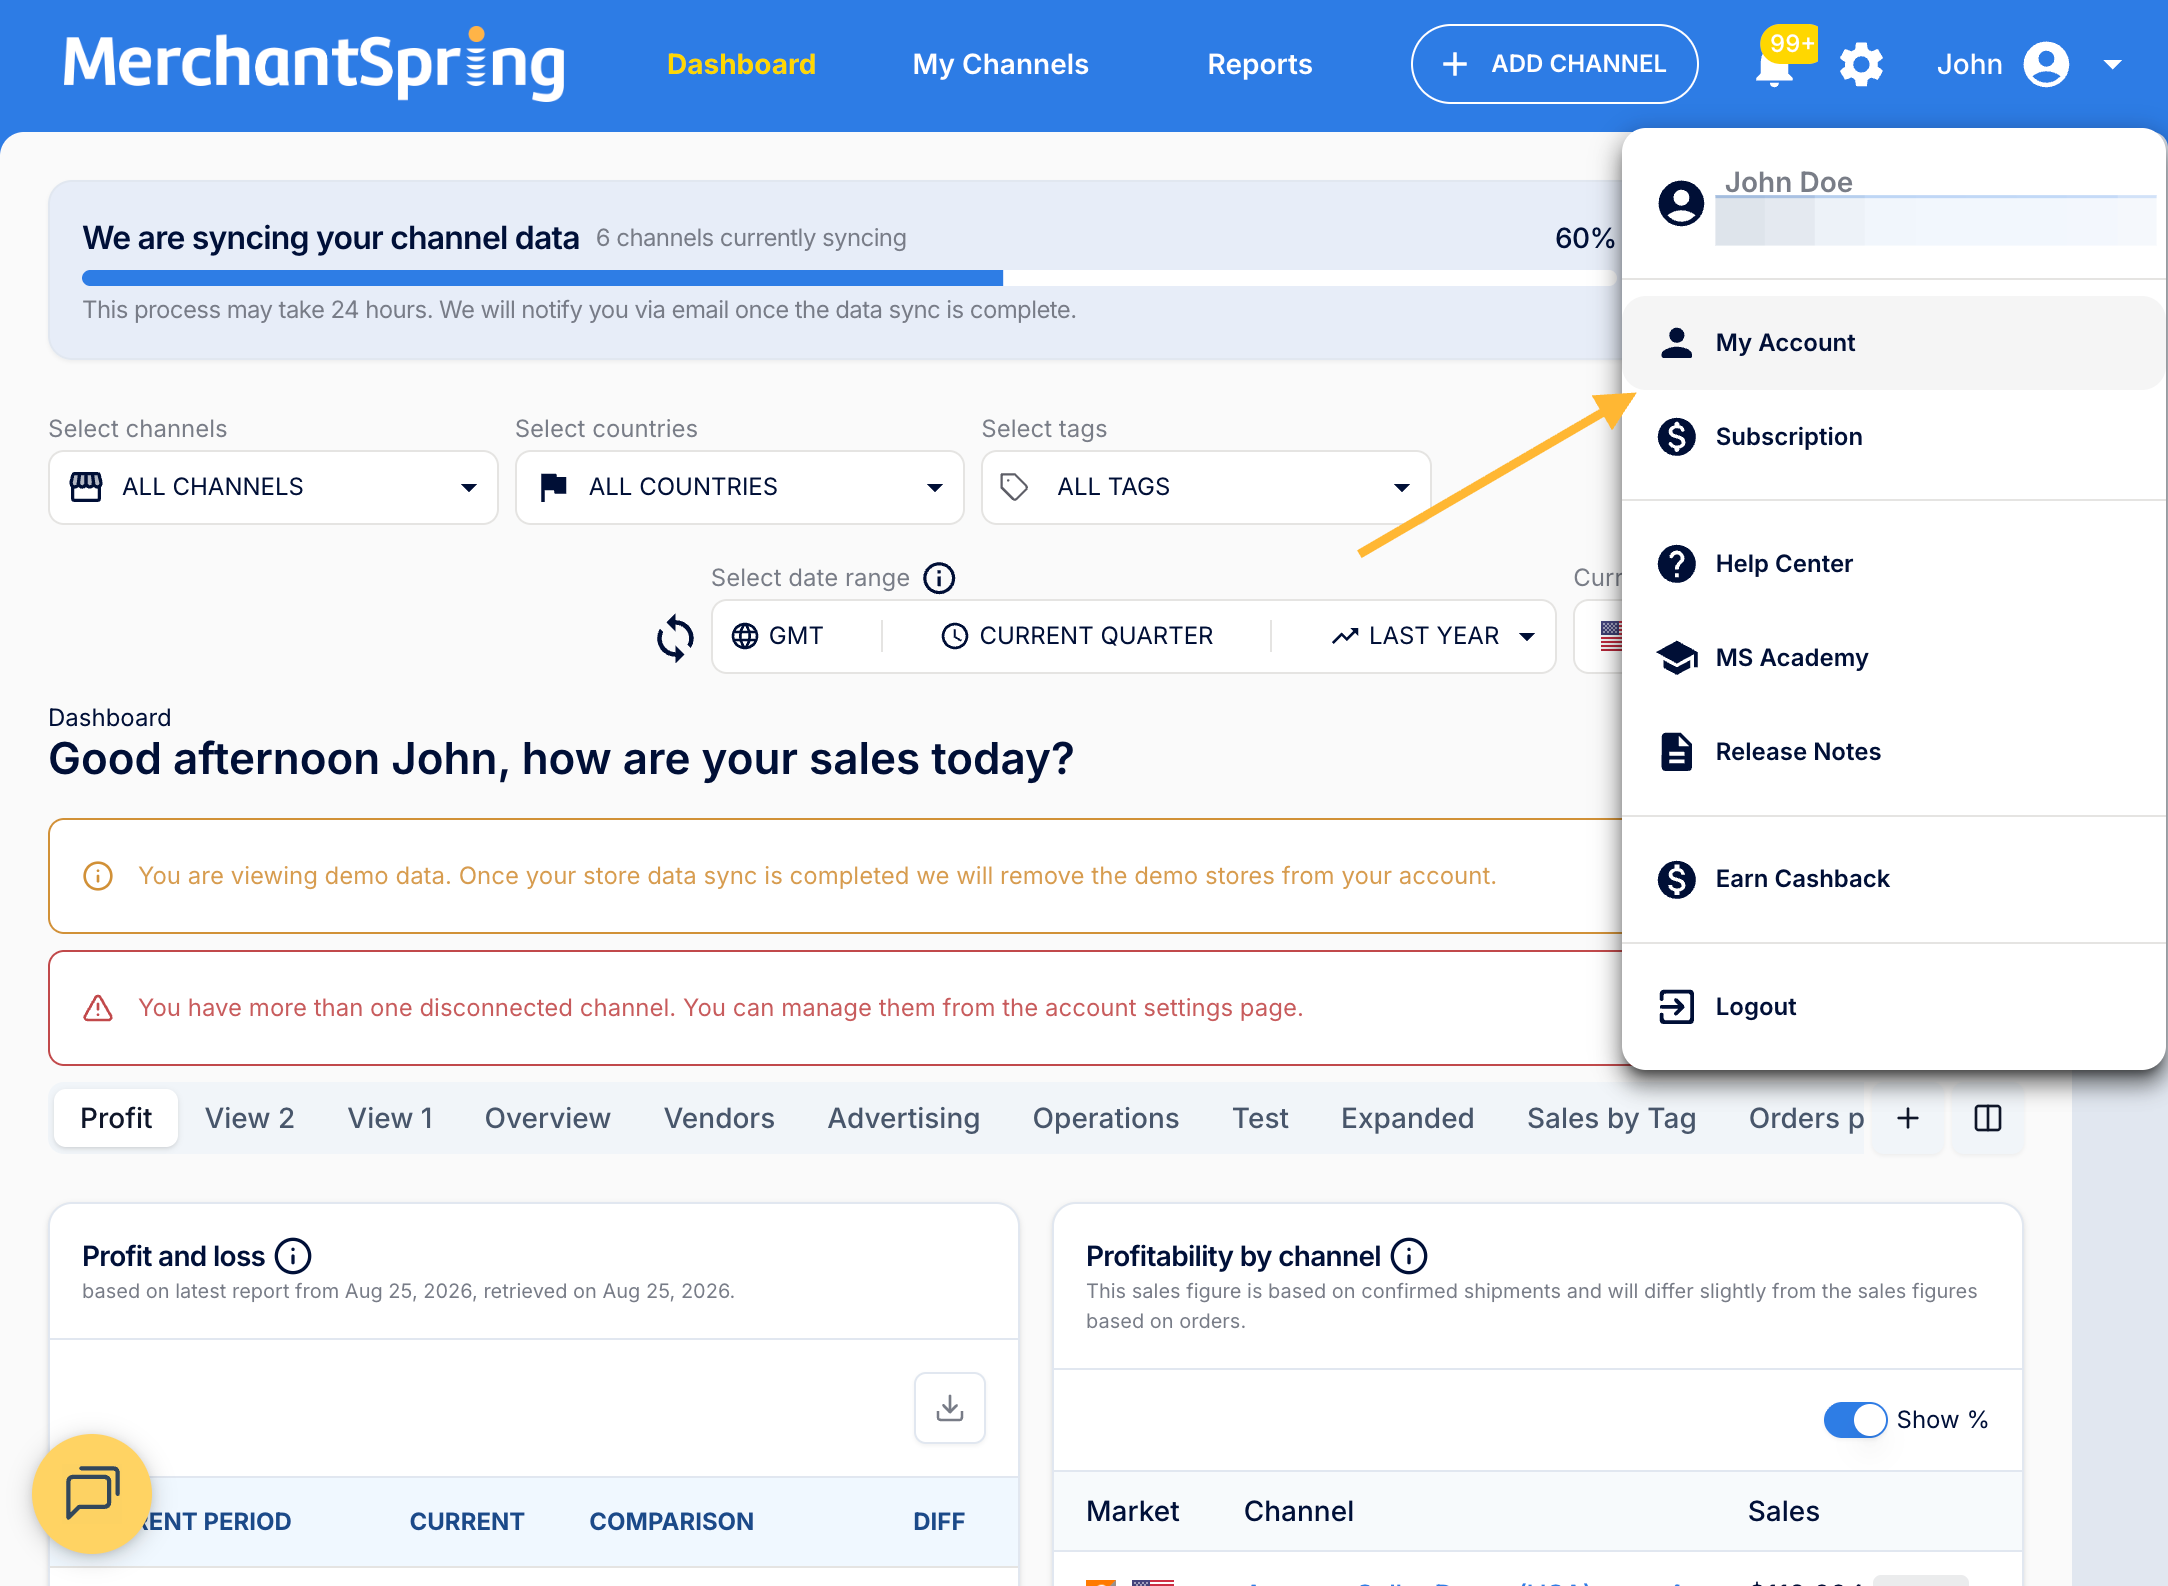Toggle the Show % switch
2168x1586 pixels.
pyautogui.click(x=1855, y=1420)
